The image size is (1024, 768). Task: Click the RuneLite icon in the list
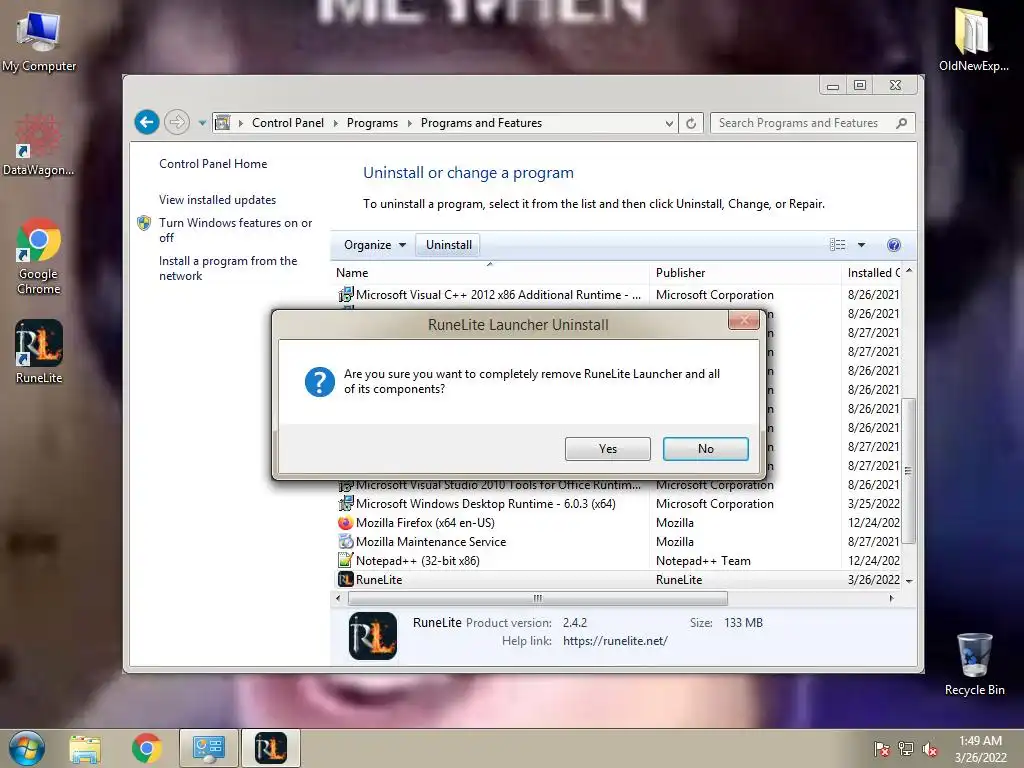tap(345, 579)
